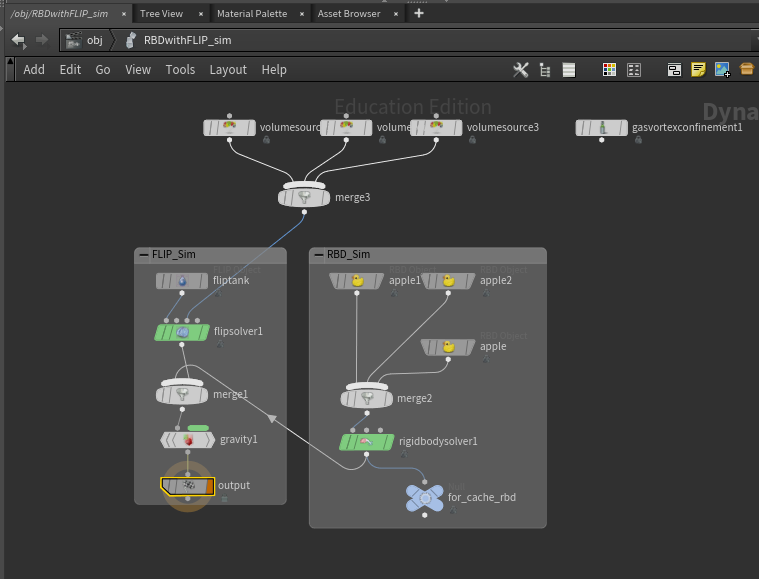This screenshot has width=759, height=579.
Task: Switch to the Material Palette tab
Action: click(252, 14)
